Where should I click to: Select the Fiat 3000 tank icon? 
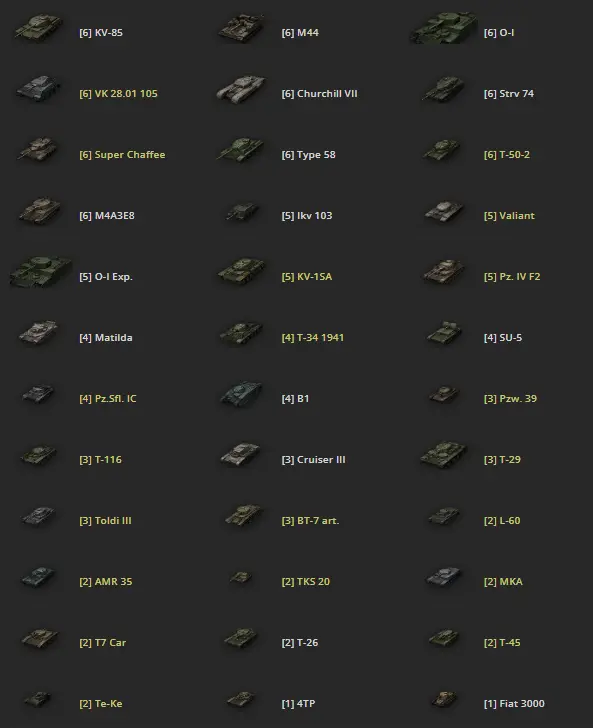[443, 699]
